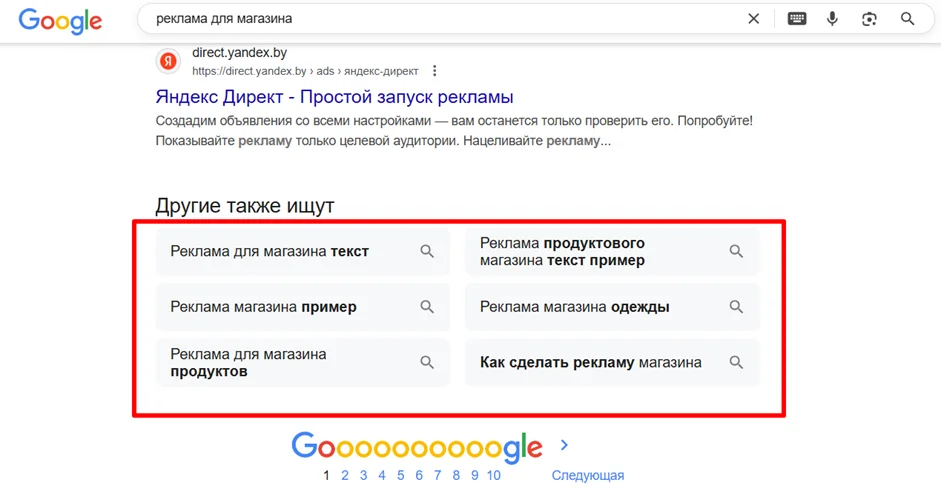
Task: Go to results page 9
Action: 474,475
